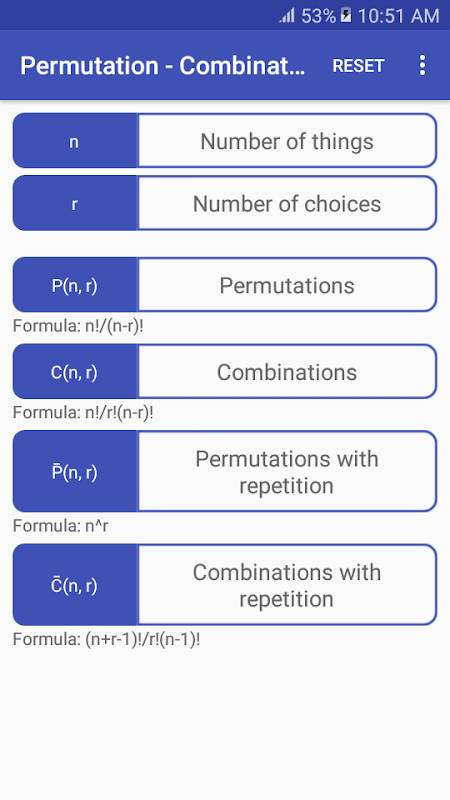Tap the battery icon in status bar
This screenshot has height=800, width=450.
[346, 15]
